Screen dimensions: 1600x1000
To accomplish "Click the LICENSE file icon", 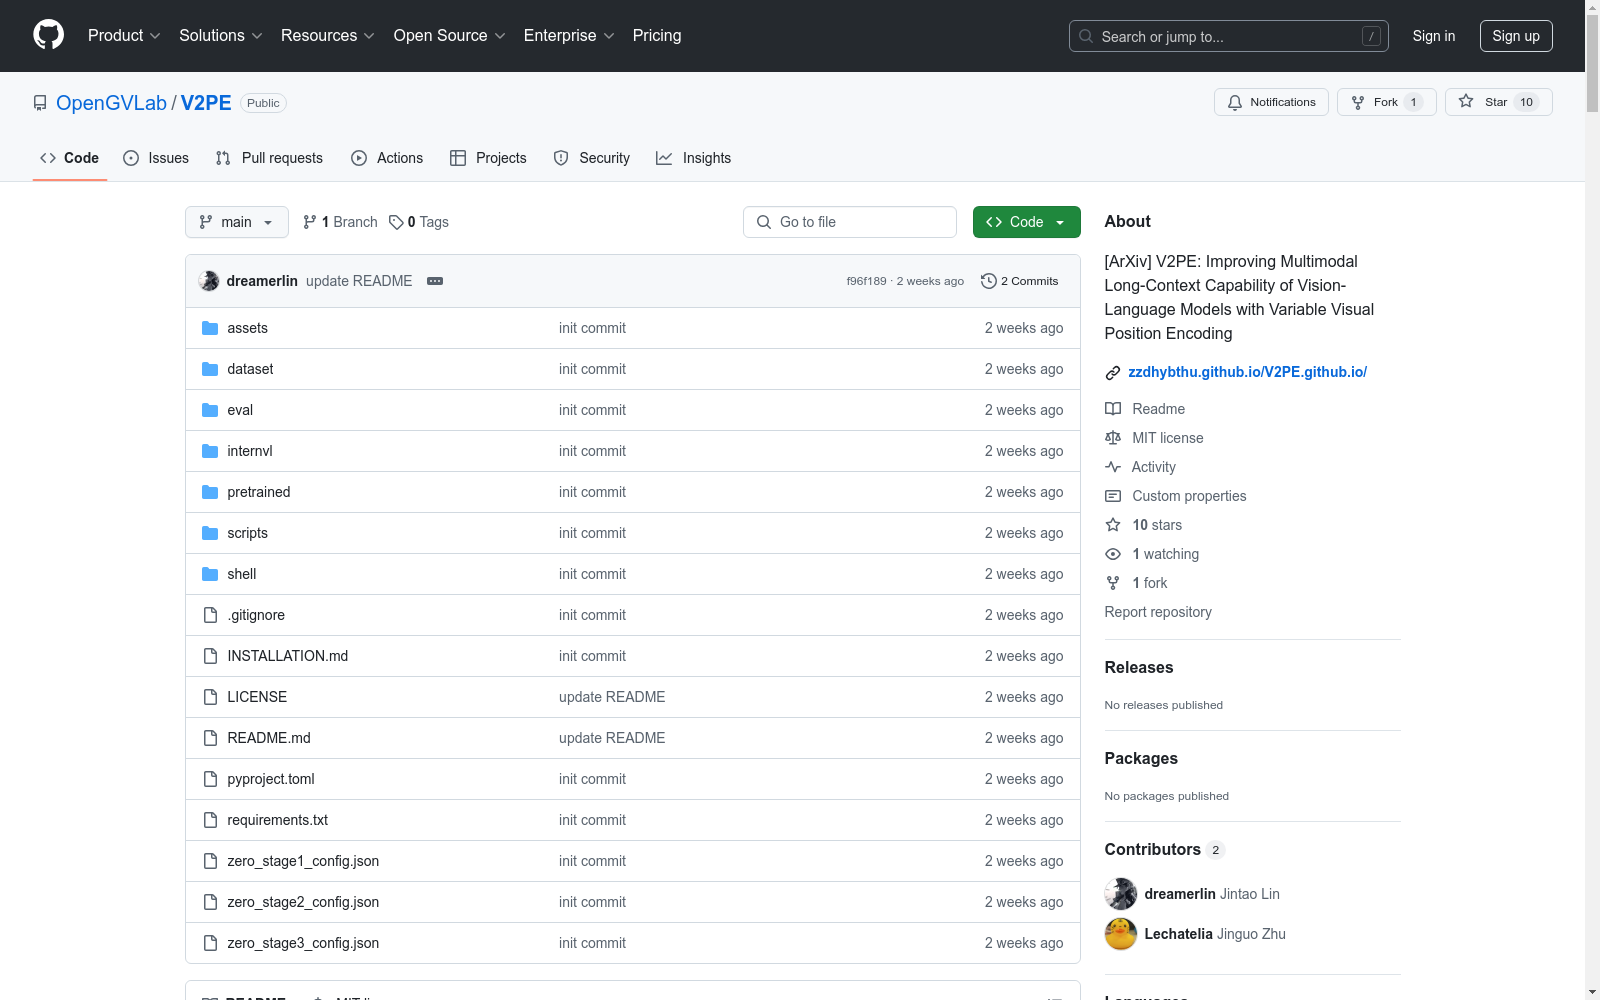I will (x=210, y=697).
